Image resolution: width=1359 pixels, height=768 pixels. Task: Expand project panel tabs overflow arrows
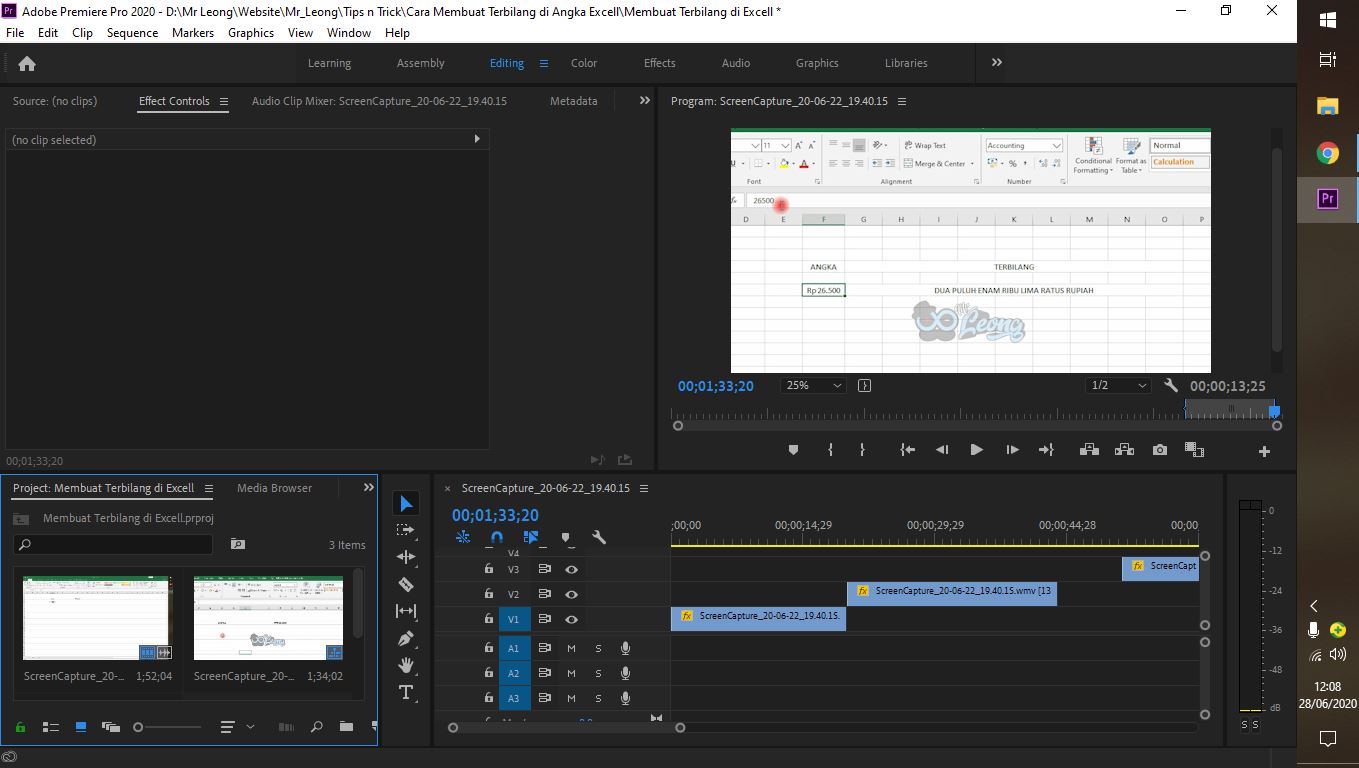click(x=368, y=487)
